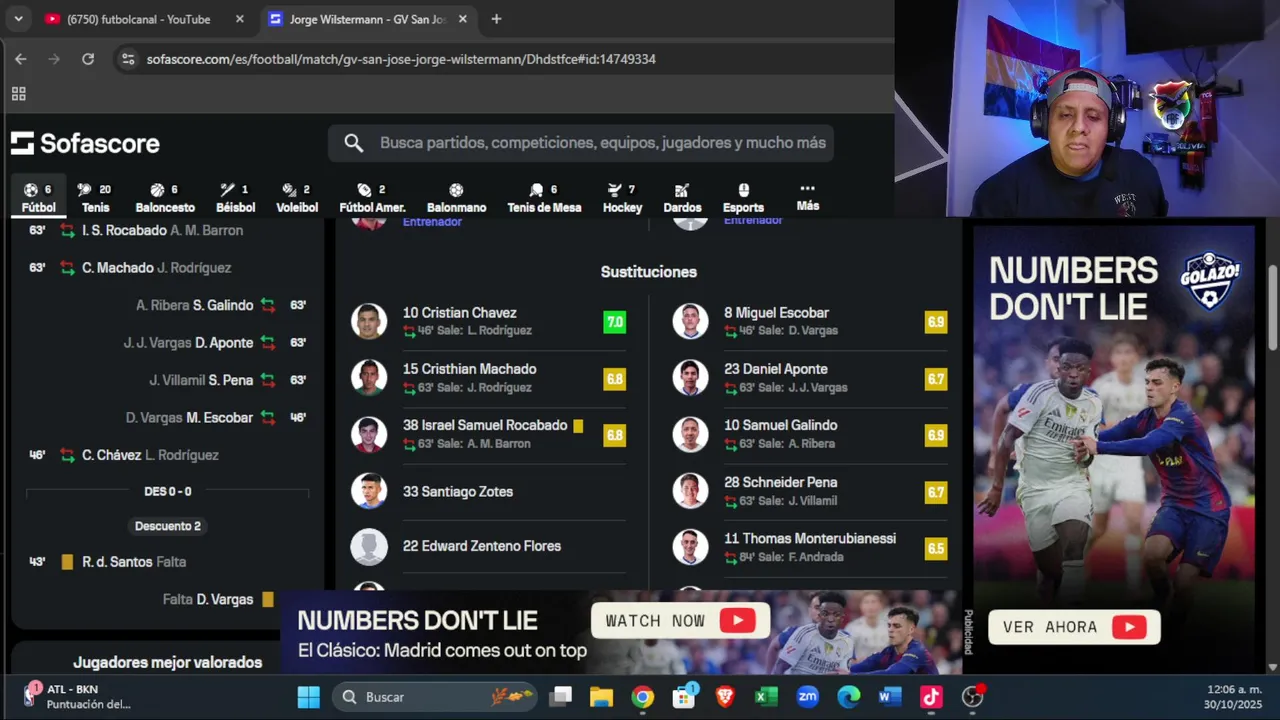Click substitution icon beside D. Aponte
The height and width of the screenshot is (720, 1280).
tap(268, 343)
